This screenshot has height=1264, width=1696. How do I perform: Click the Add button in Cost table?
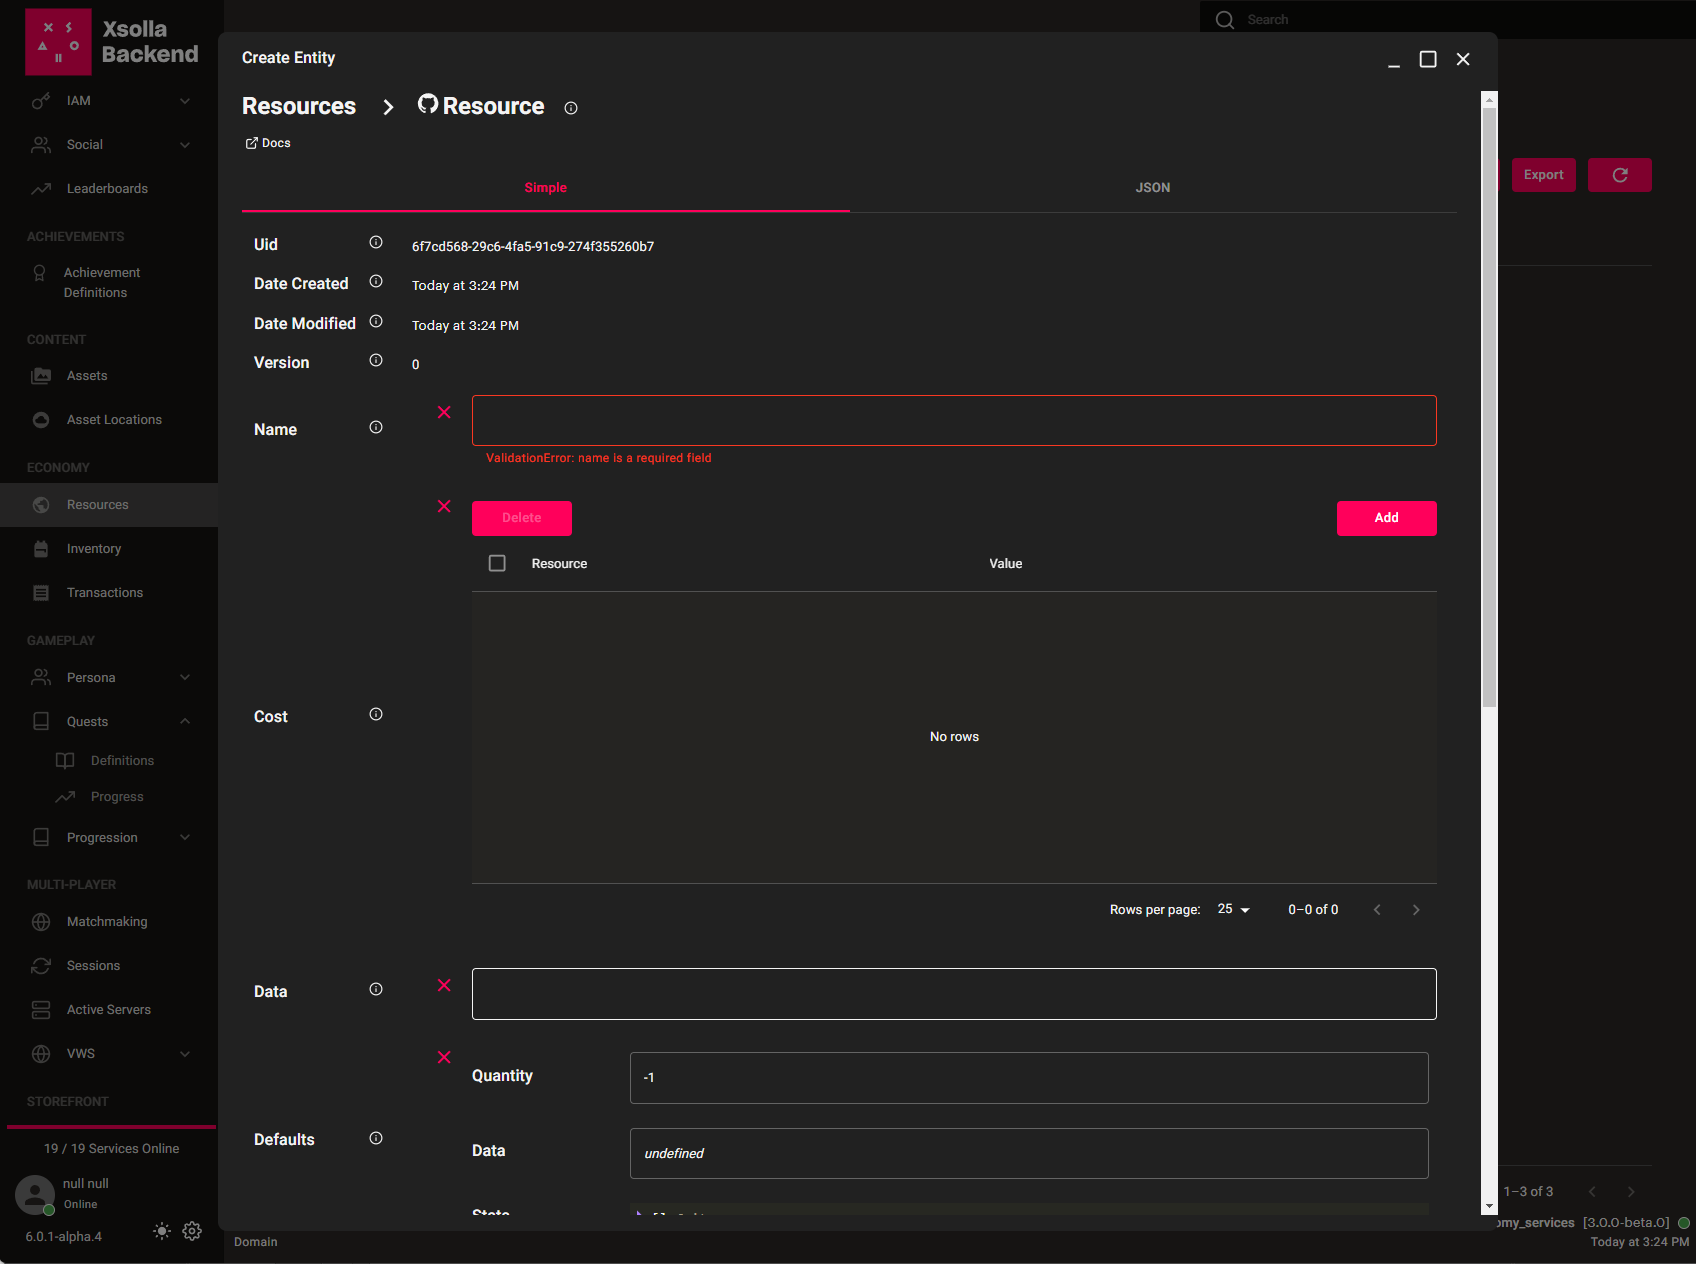tap(1387, 518)
